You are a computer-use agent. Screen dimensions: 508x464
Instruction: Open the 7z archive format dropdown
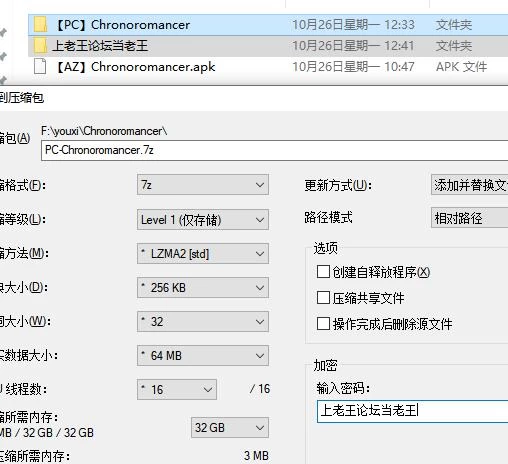click(x=203, y=185)
